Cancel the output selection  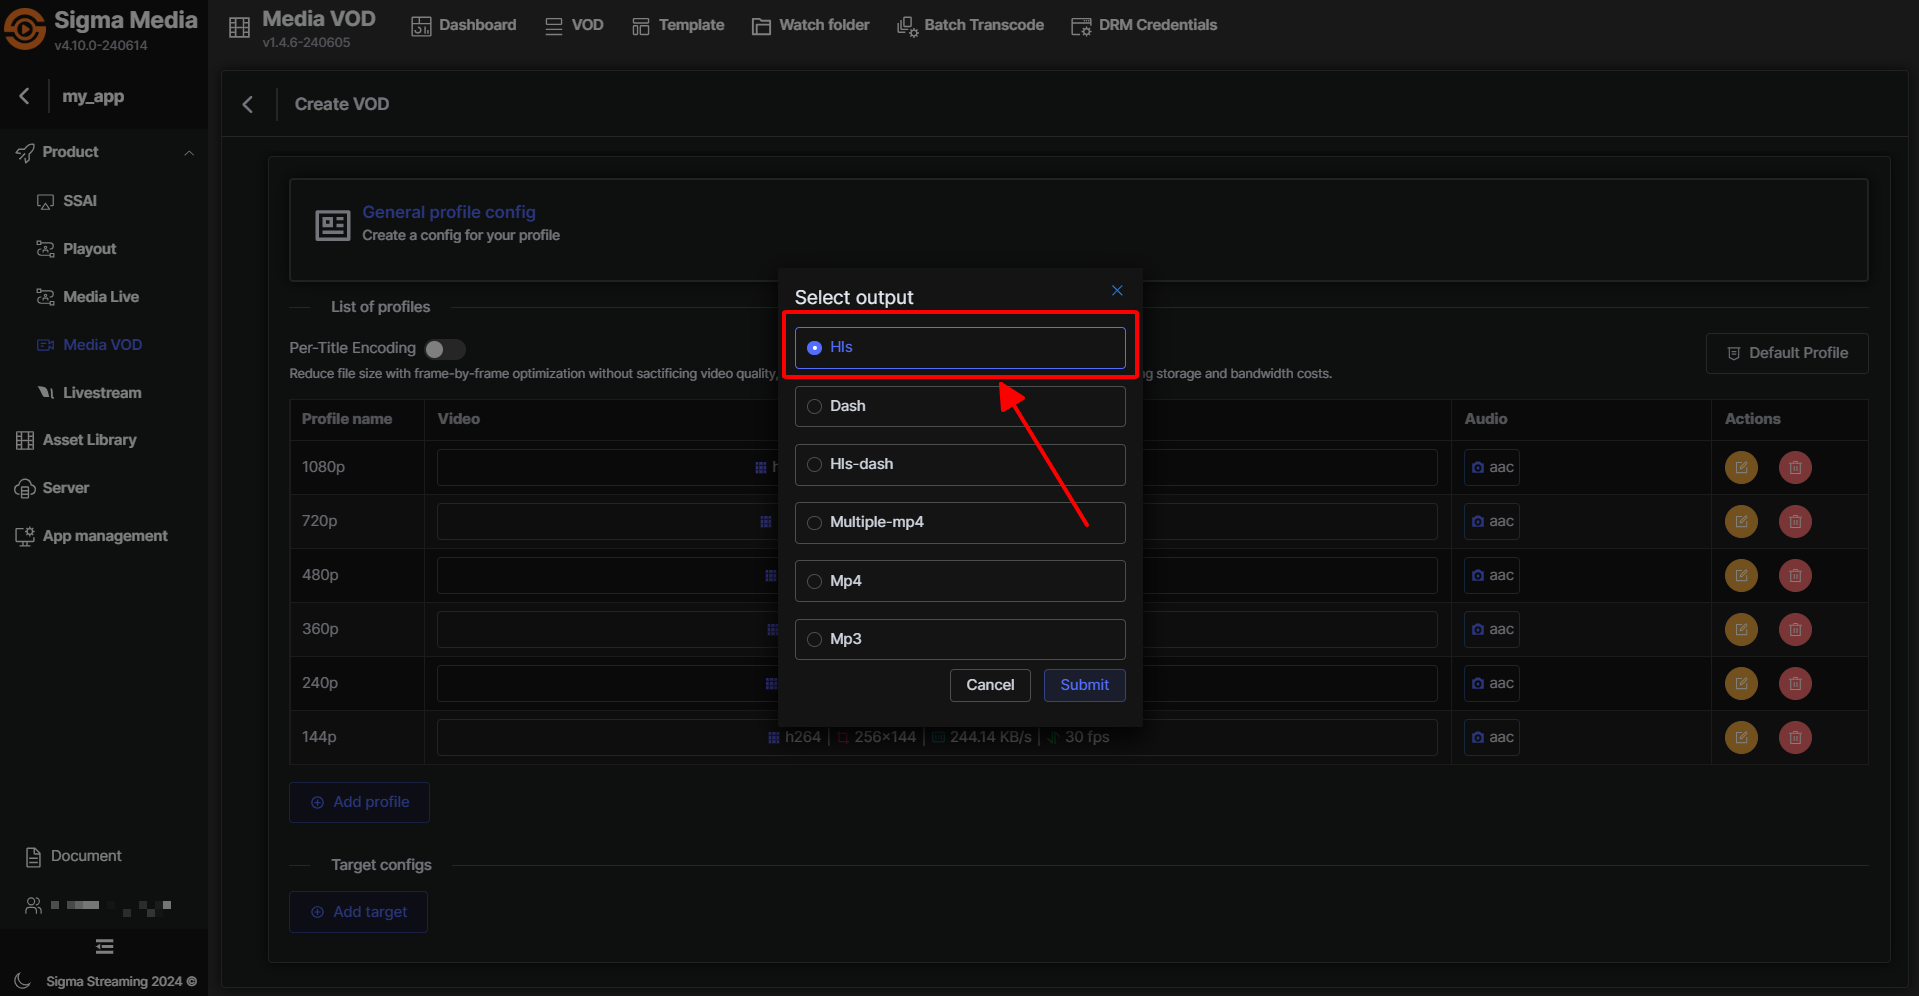[989, 685]
